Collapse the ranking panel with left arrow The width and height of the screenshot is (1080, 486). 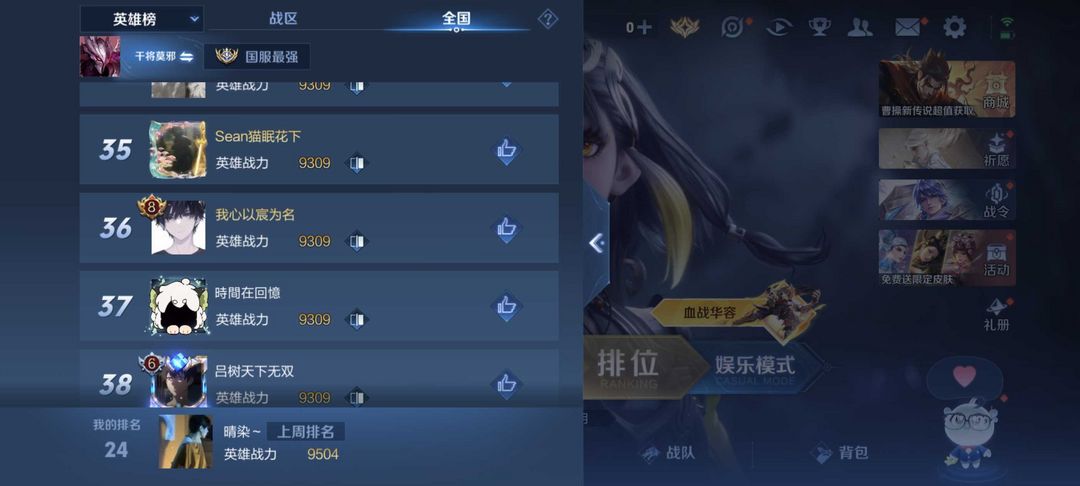tap(596, 242)
